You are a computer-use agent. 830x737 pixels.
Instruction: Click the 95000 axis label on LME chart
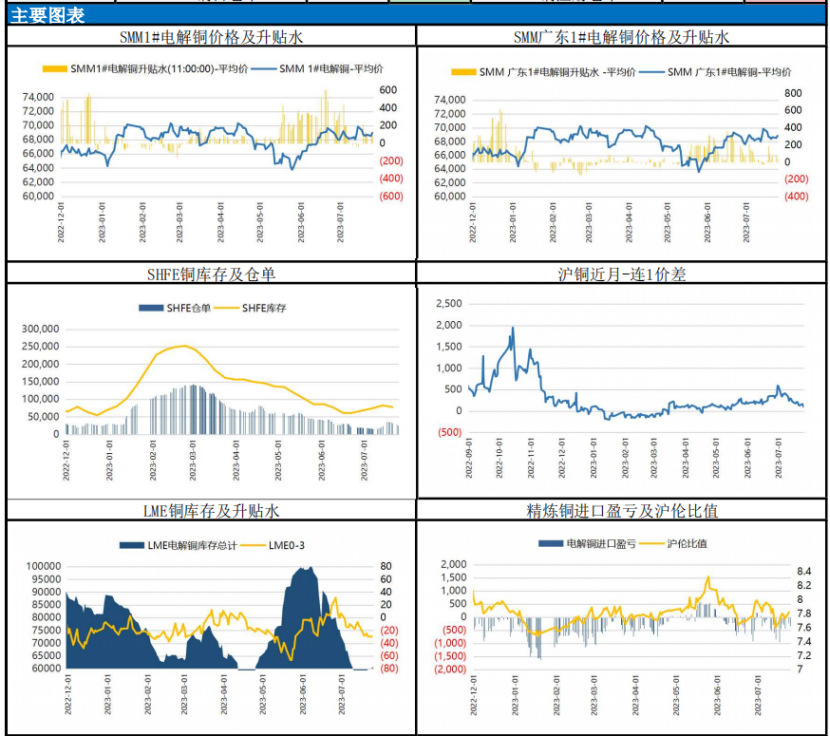point(47,579)
